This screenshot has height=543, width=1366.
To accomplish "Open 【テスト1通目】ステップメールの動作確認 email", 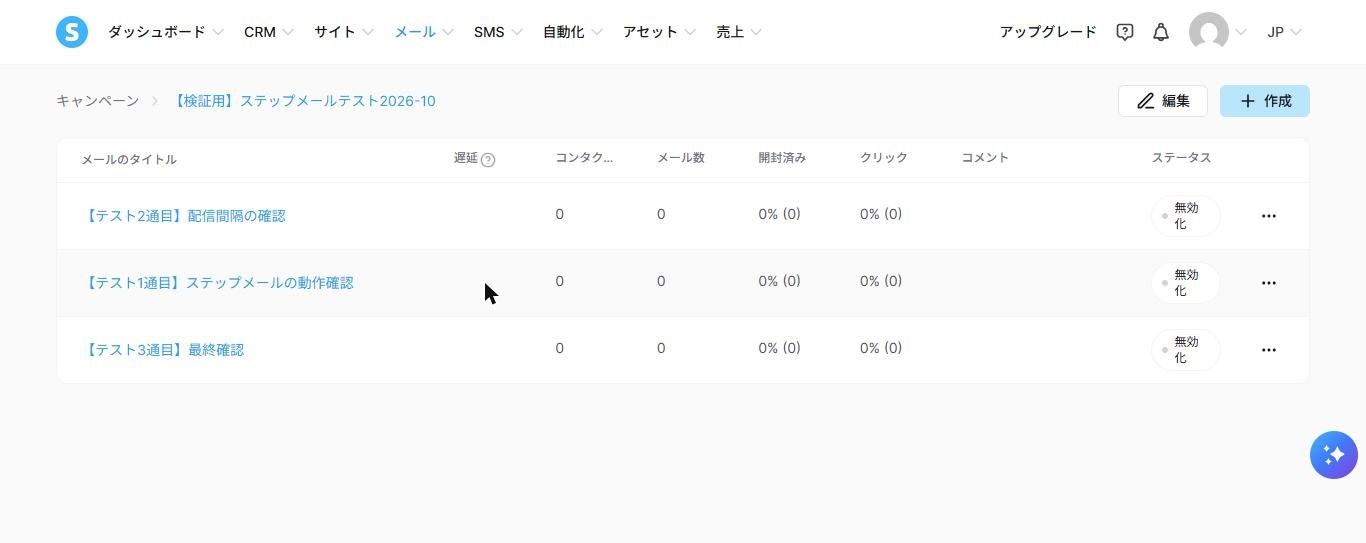I will tap(218, 283).
